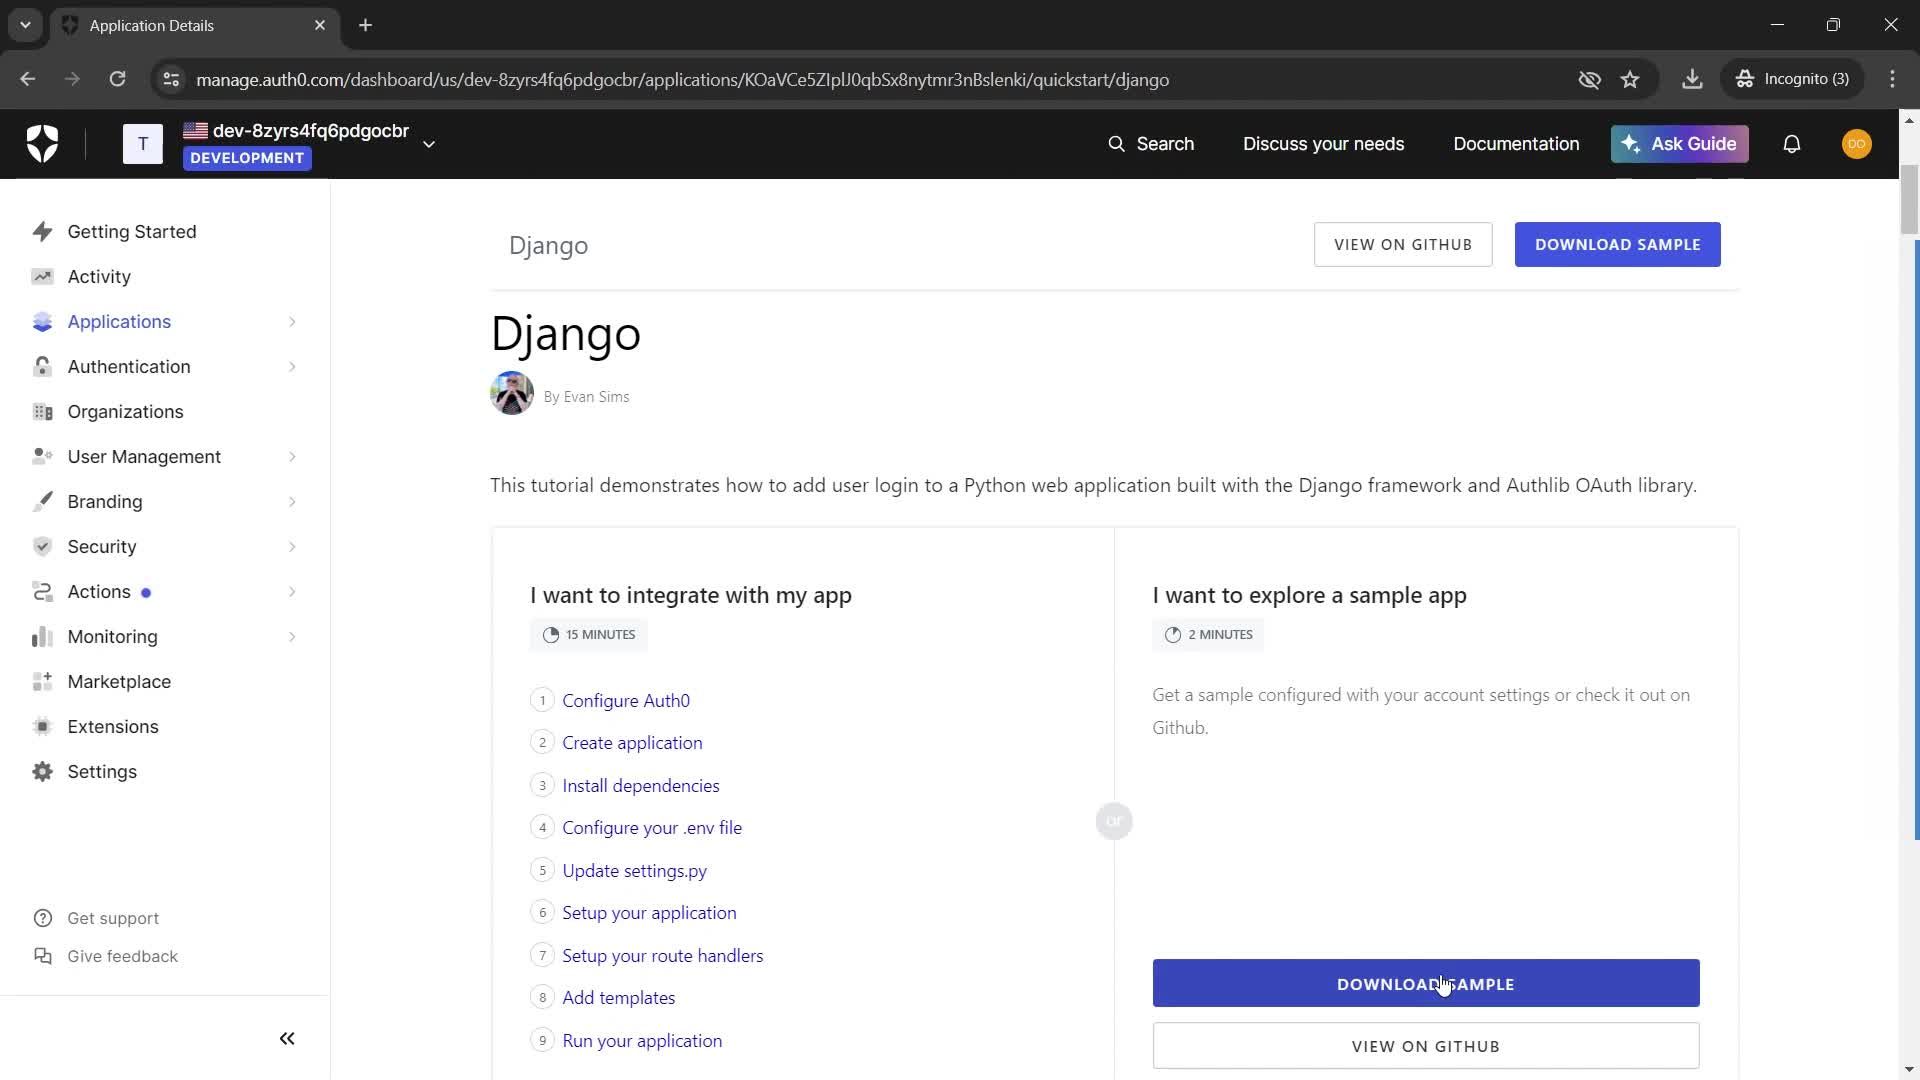Select Marketplace in sidebar
Screen dimensions: 1920x1080
pos(119,682)
